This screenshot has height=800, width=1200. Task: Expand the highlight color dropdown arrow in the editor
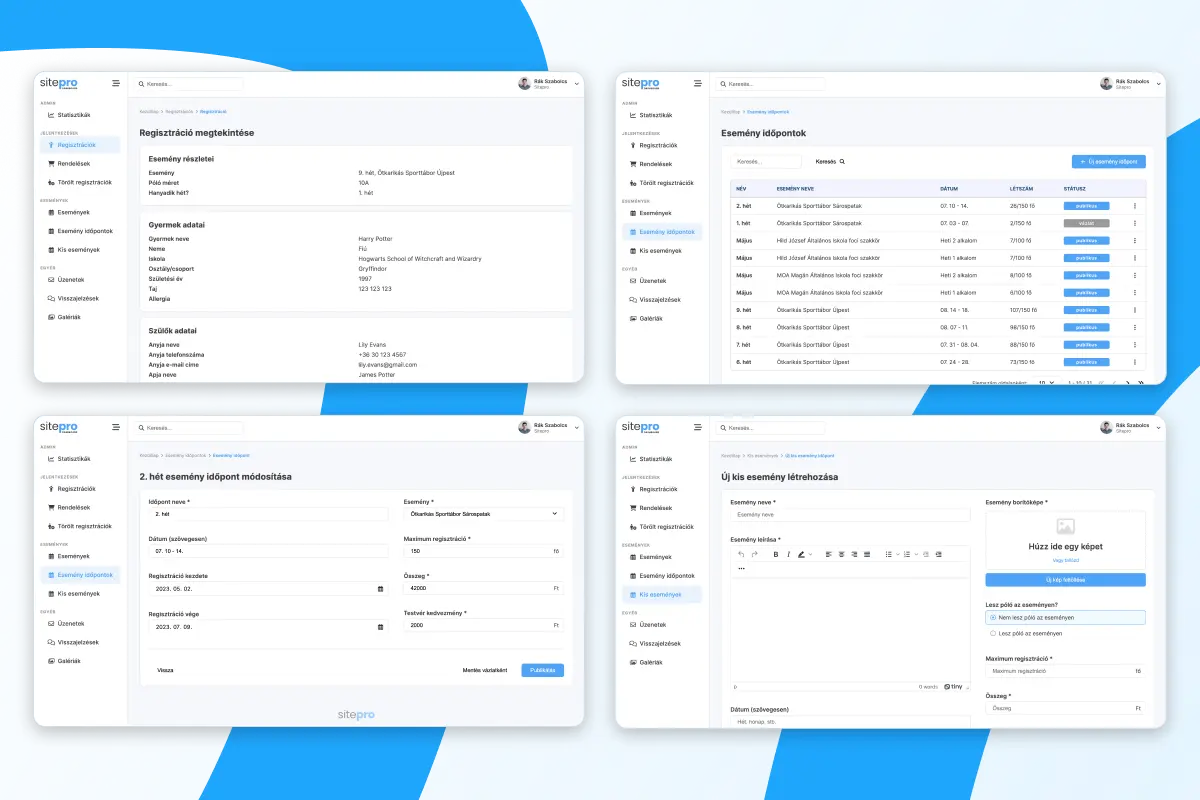coord(810,554)
